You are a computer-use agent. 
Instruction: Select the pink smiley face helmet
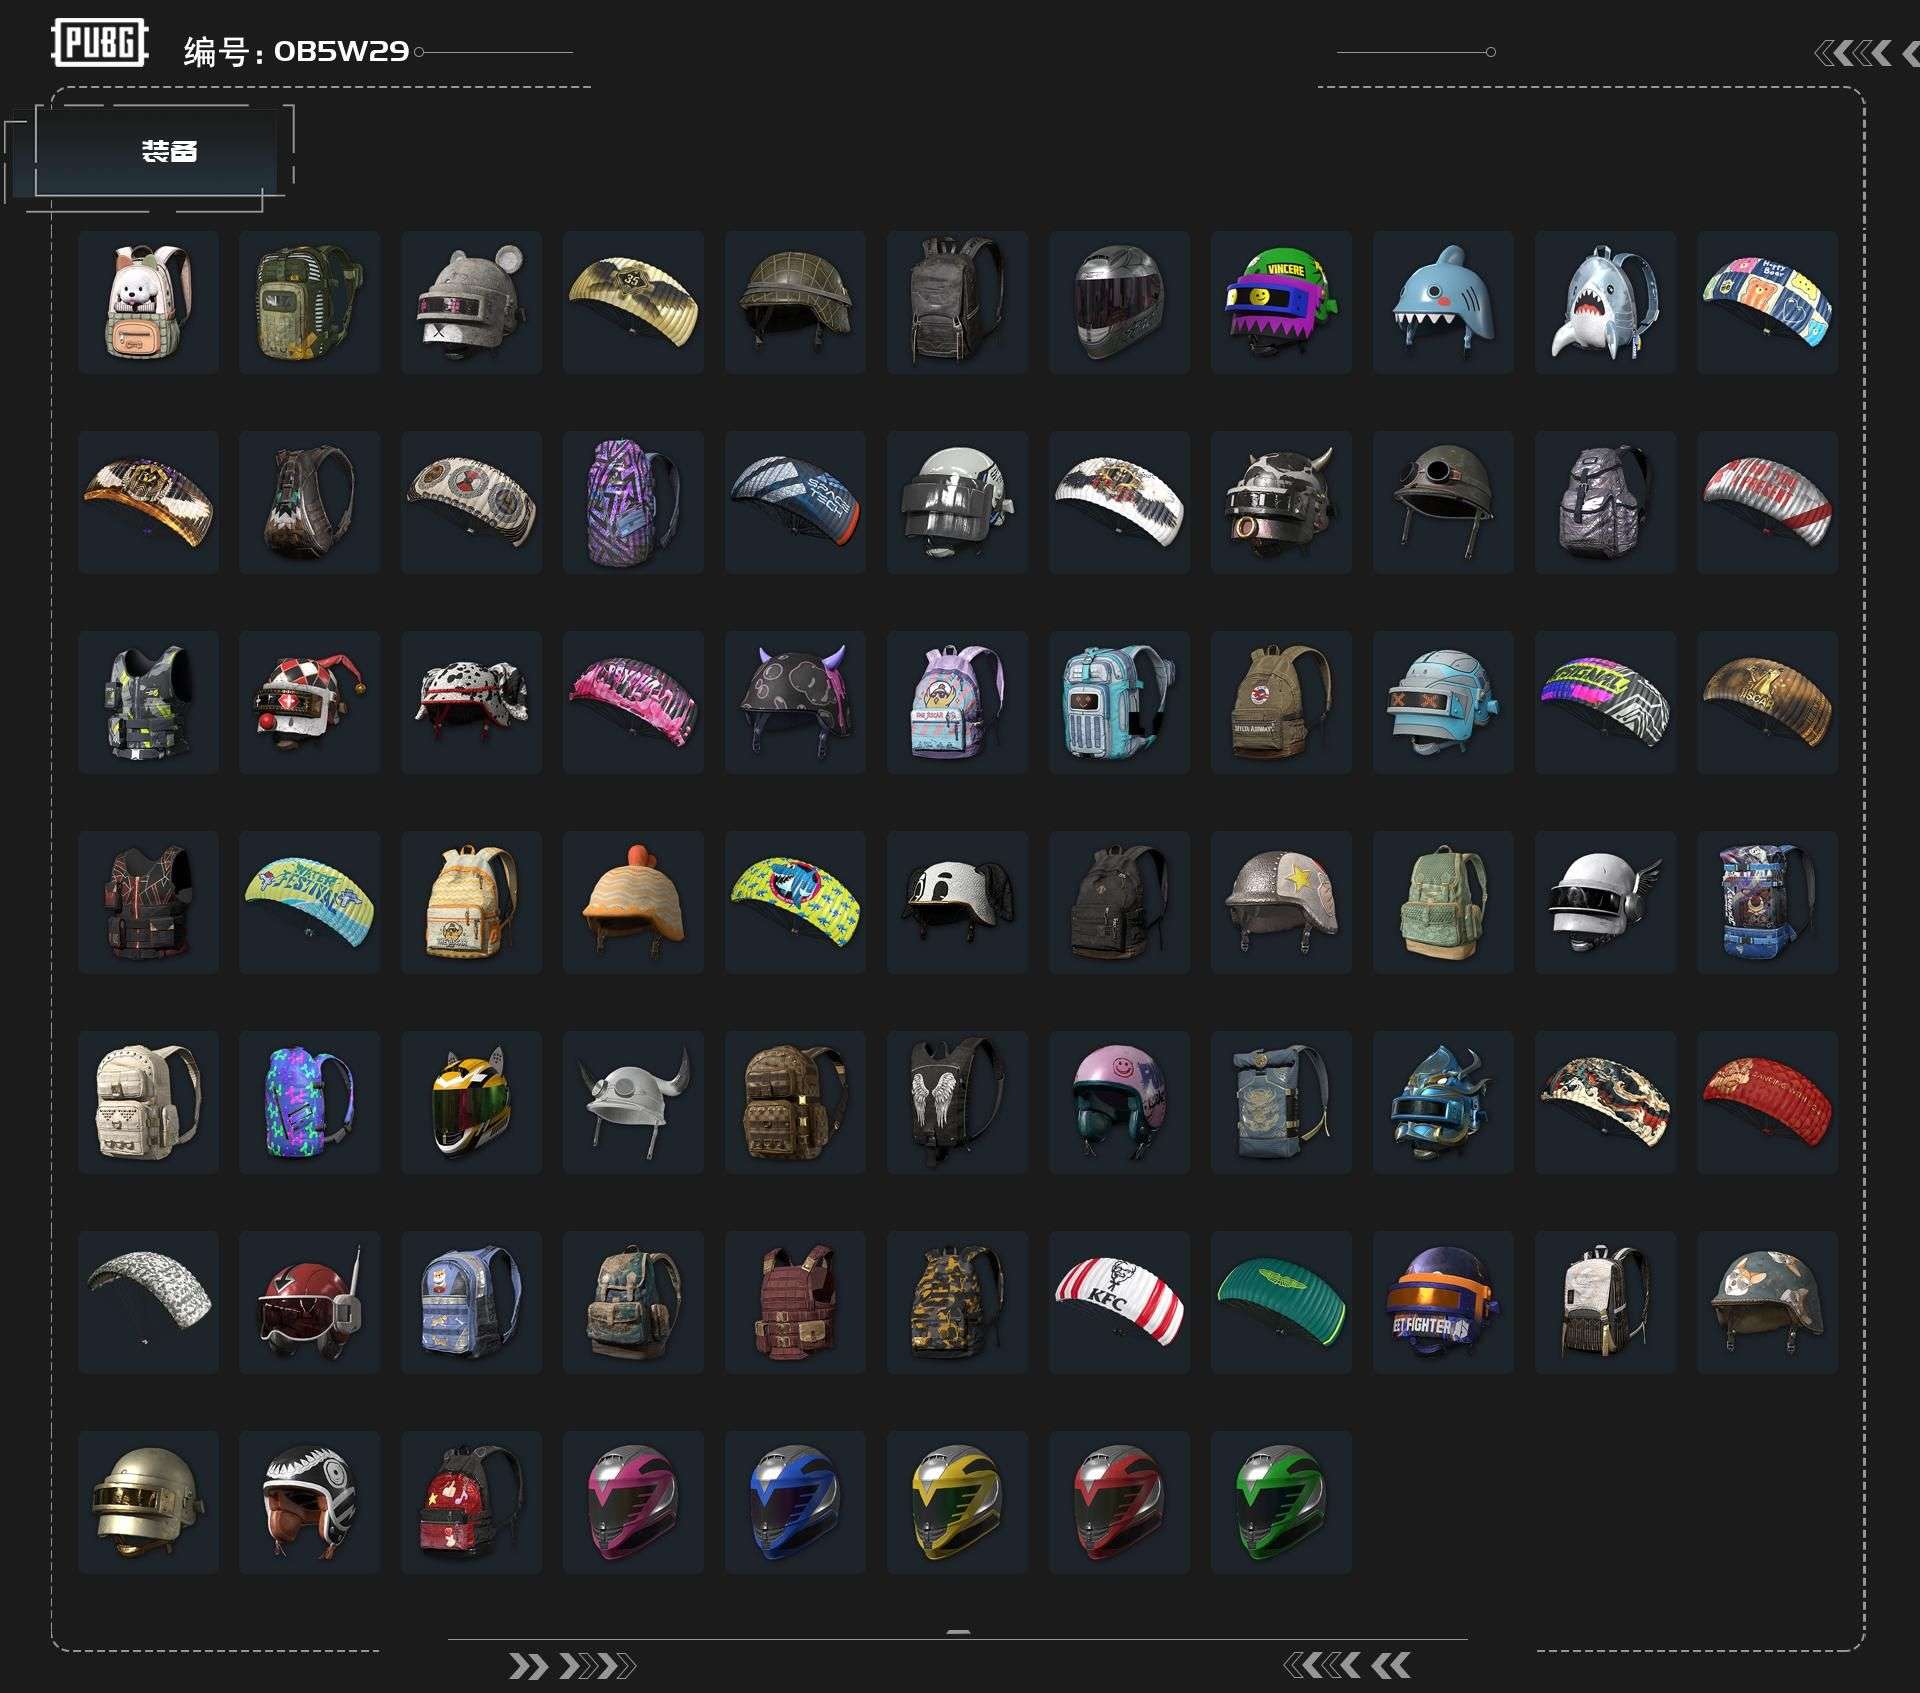[1119, 1101]
